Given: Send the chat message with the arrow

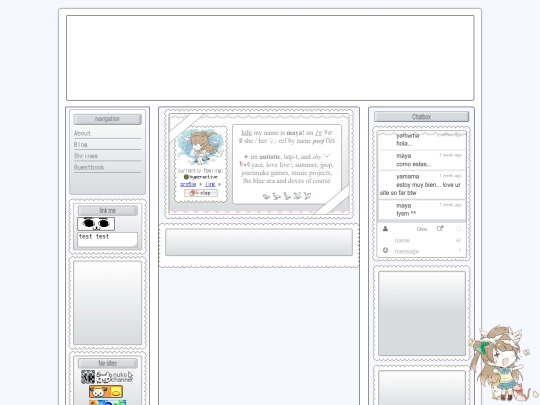Looking at the screenshot, I should [x=459, y=250].
